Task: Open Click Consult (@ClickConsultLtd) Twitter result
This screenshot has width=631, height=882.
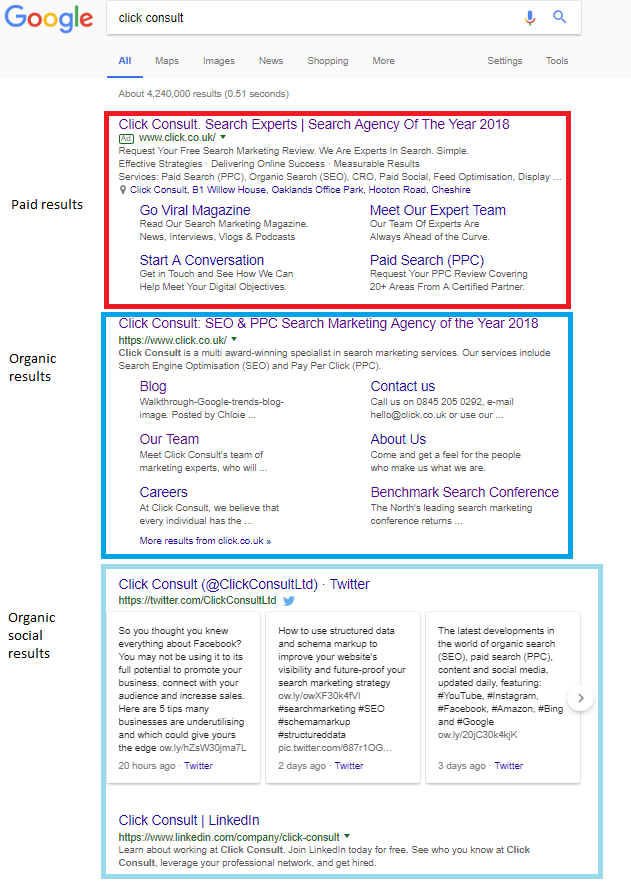Action: click(244, 584)
